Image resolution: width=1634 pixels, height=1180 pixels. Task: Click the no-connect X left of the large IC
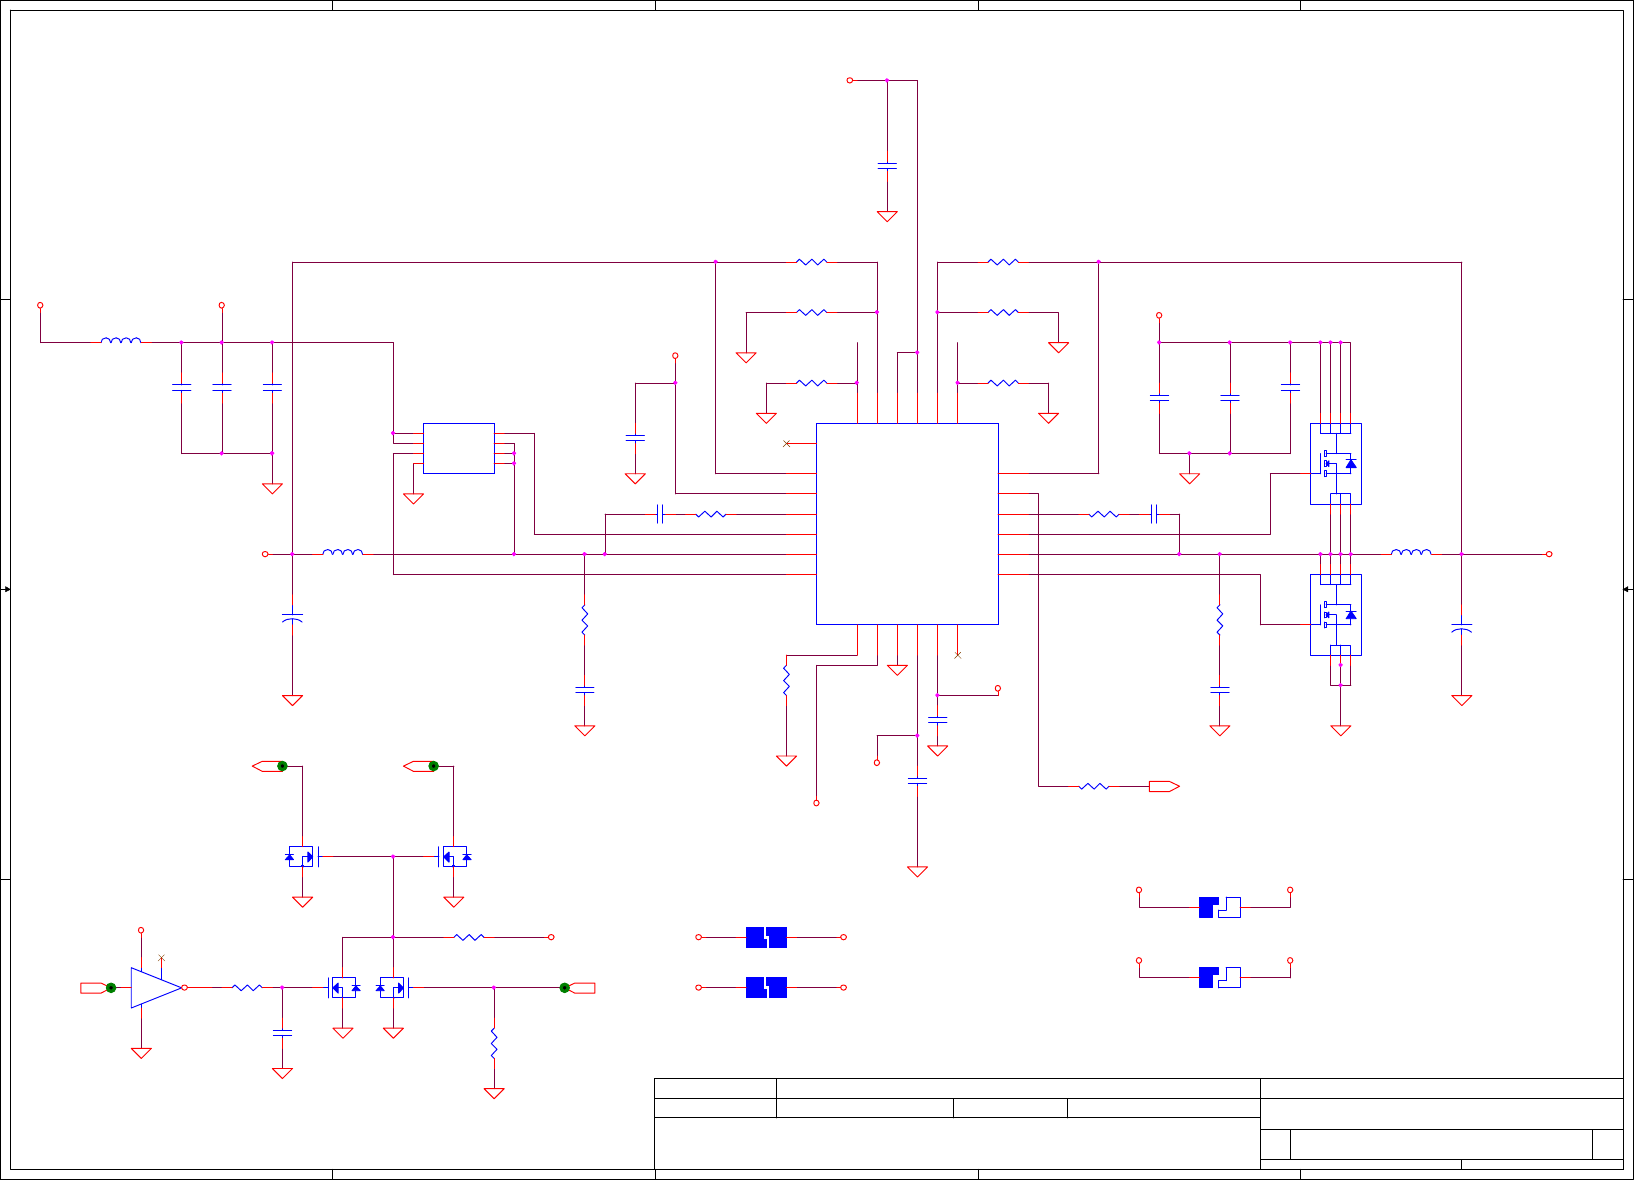pyautogui.click(x=786, y=443)
